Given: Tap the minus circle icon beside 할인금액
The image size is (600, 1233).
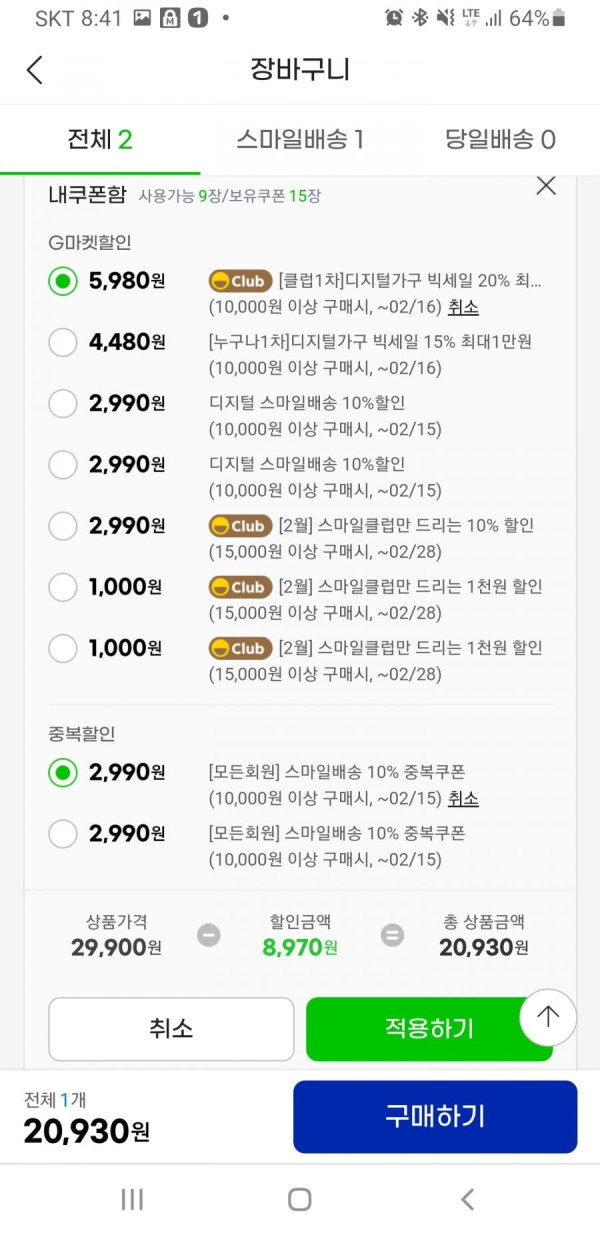Looking at the screenshot, I should tap(208, 935).
